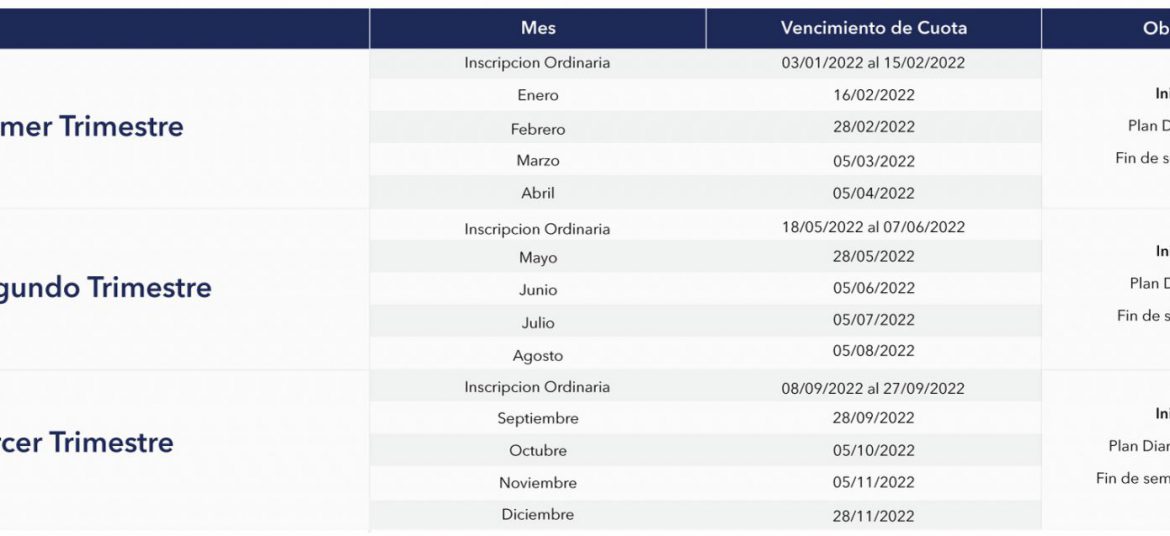Click the first Inscripcion Ordinaria row cell
This screenshot has height=536, width=1170.
(537, 63)
